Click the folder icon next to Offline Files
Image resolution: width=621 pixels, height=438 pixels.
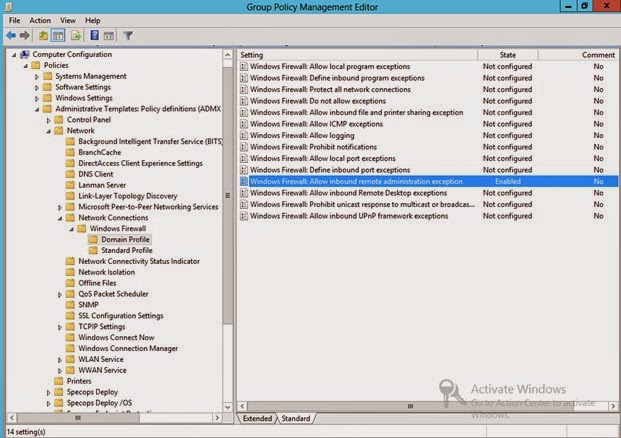pyautogui.click(x=70, y=283)
